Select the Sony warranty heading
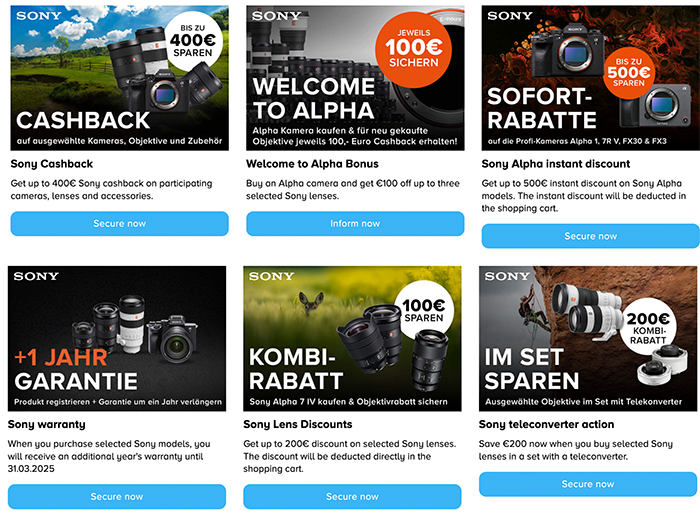Image resolution: width=700 pixels, height=515 pixels. click(x=46, y=424)
